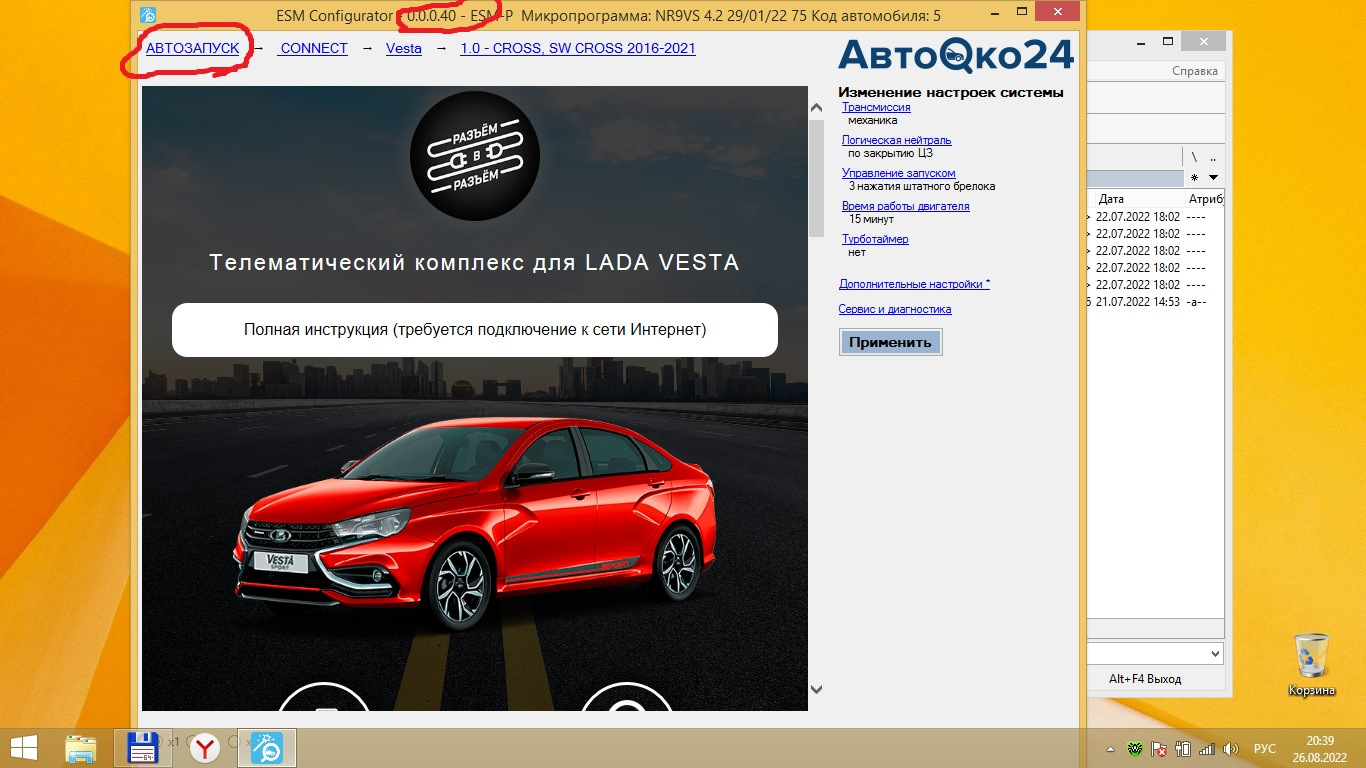Click the asterisk button in background window

click(x=1194, y=177)
